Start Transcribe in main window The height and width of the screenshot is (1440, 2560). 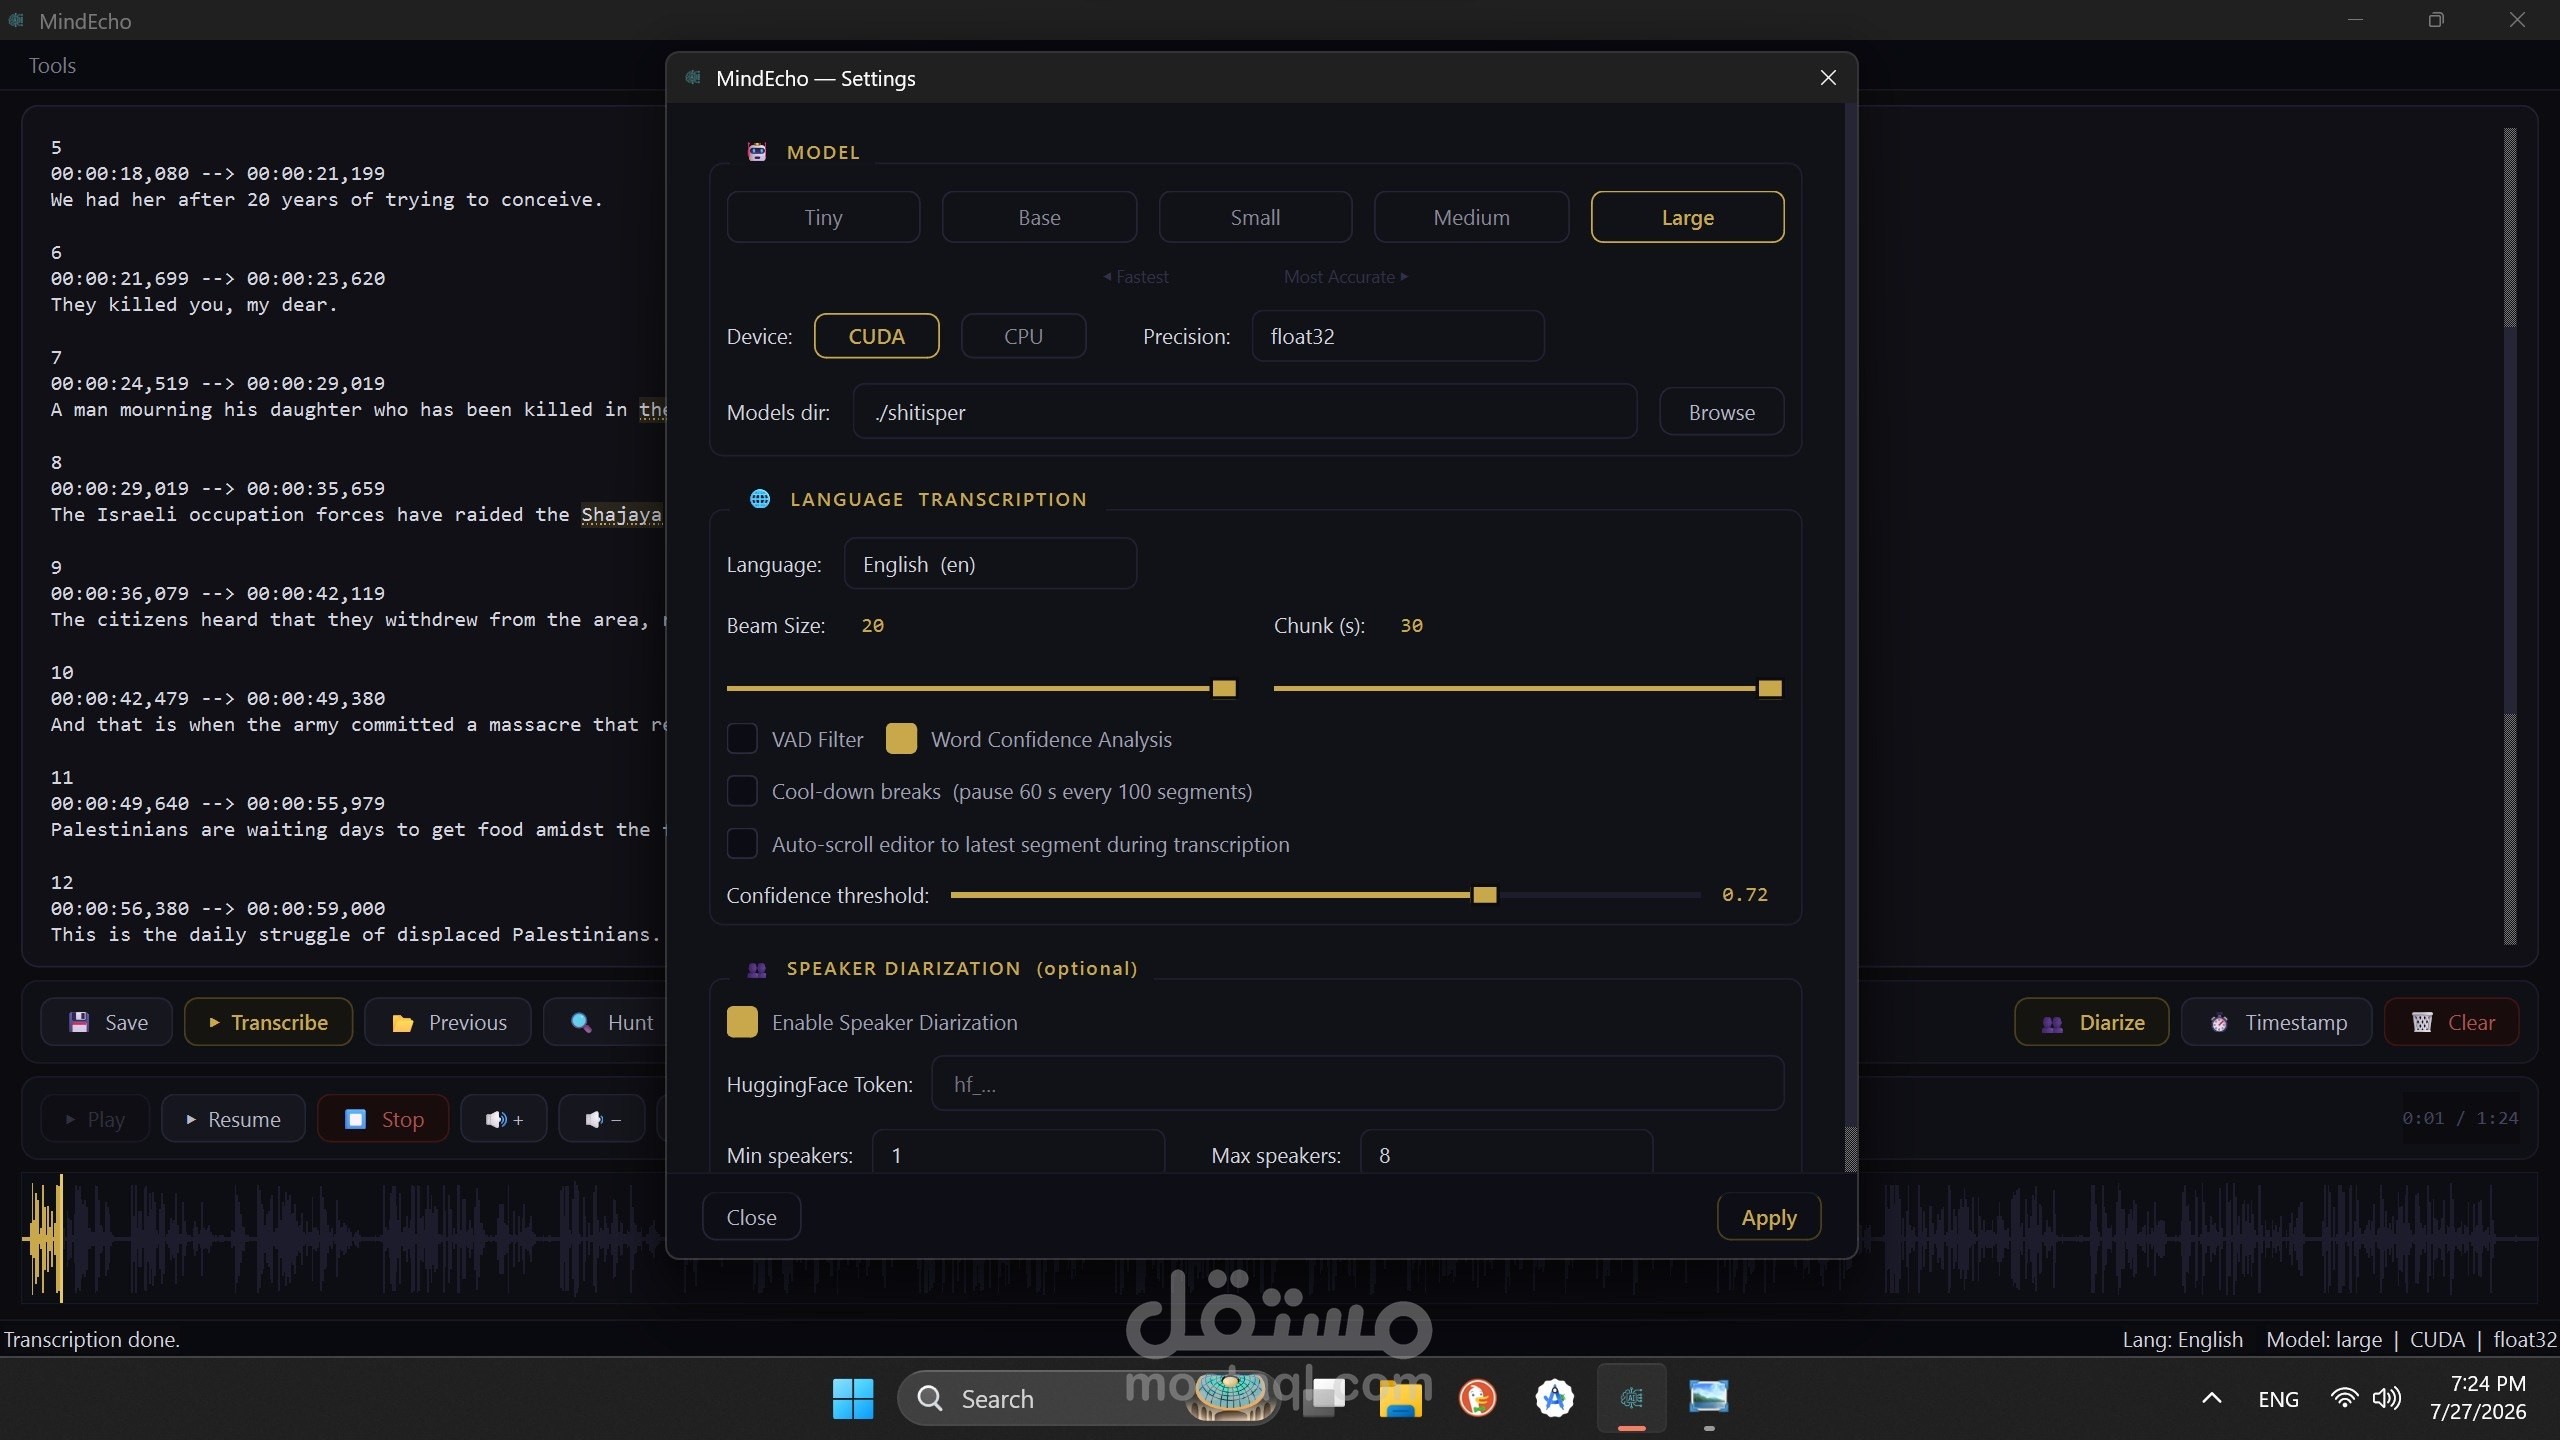click(x=268, y=1022)
